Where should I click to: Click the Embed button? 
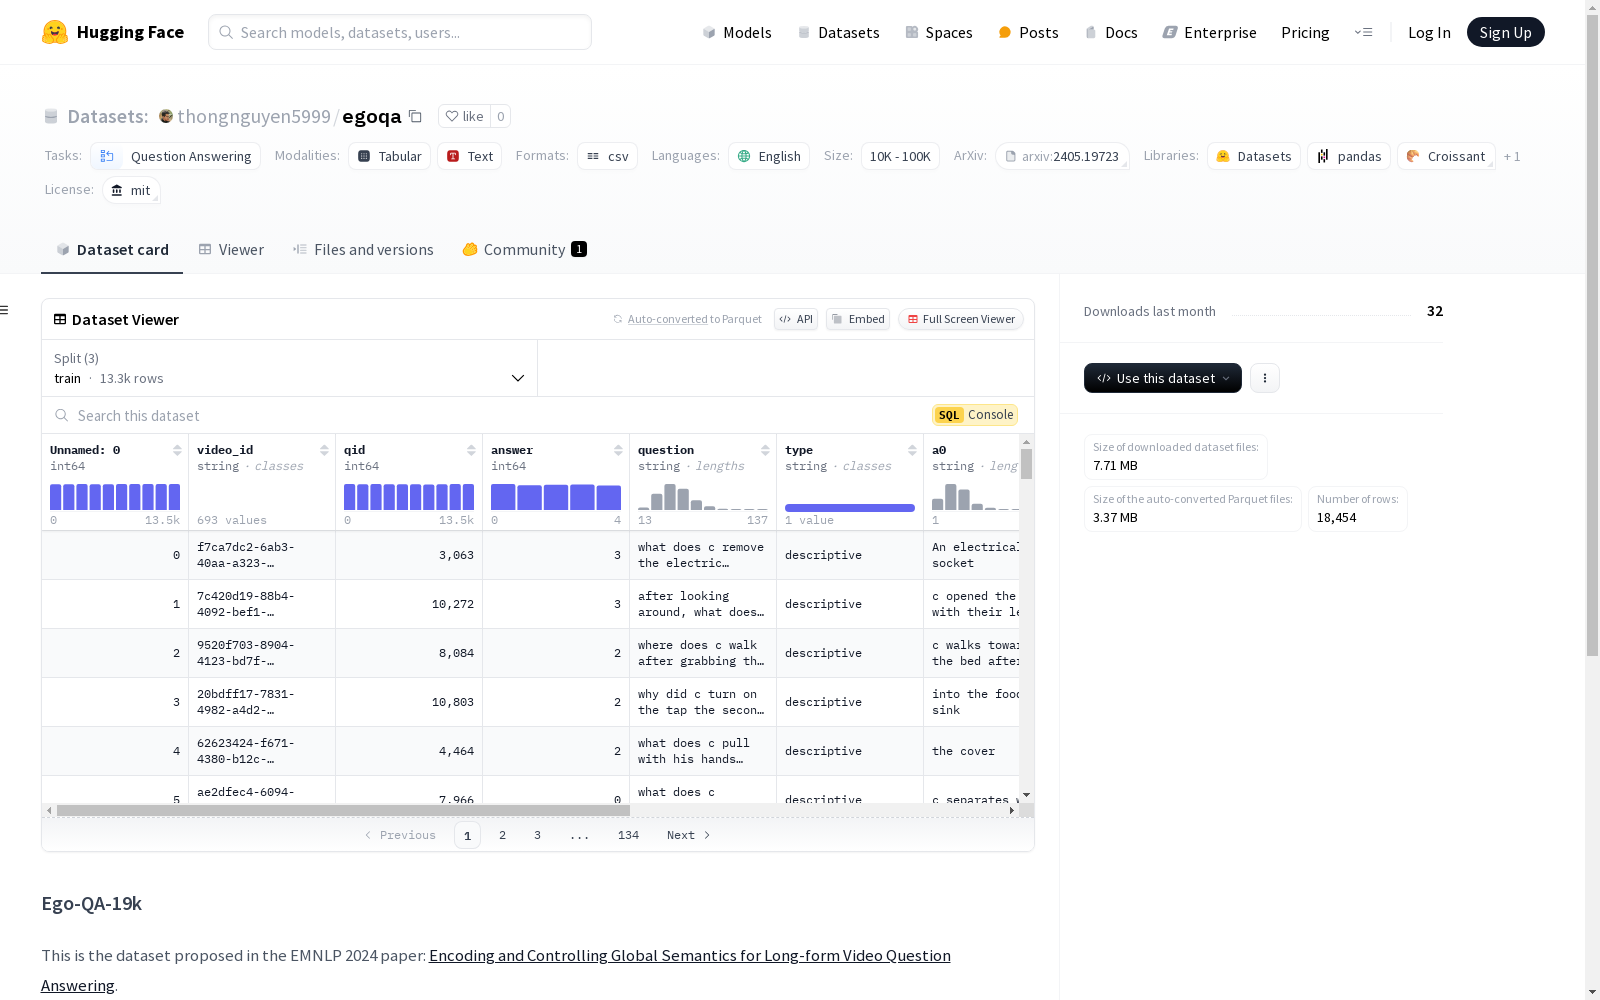pos(858,319)
